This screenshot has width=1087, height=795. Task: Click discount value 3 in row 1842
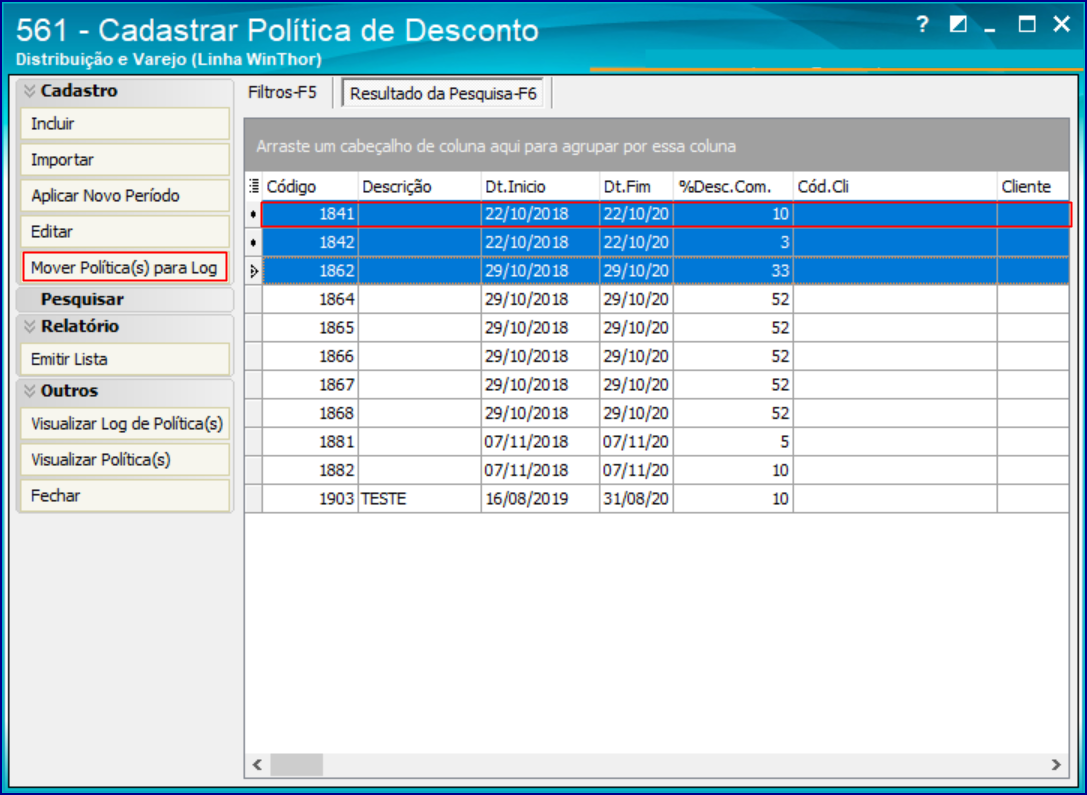click(x=733, y=243)
